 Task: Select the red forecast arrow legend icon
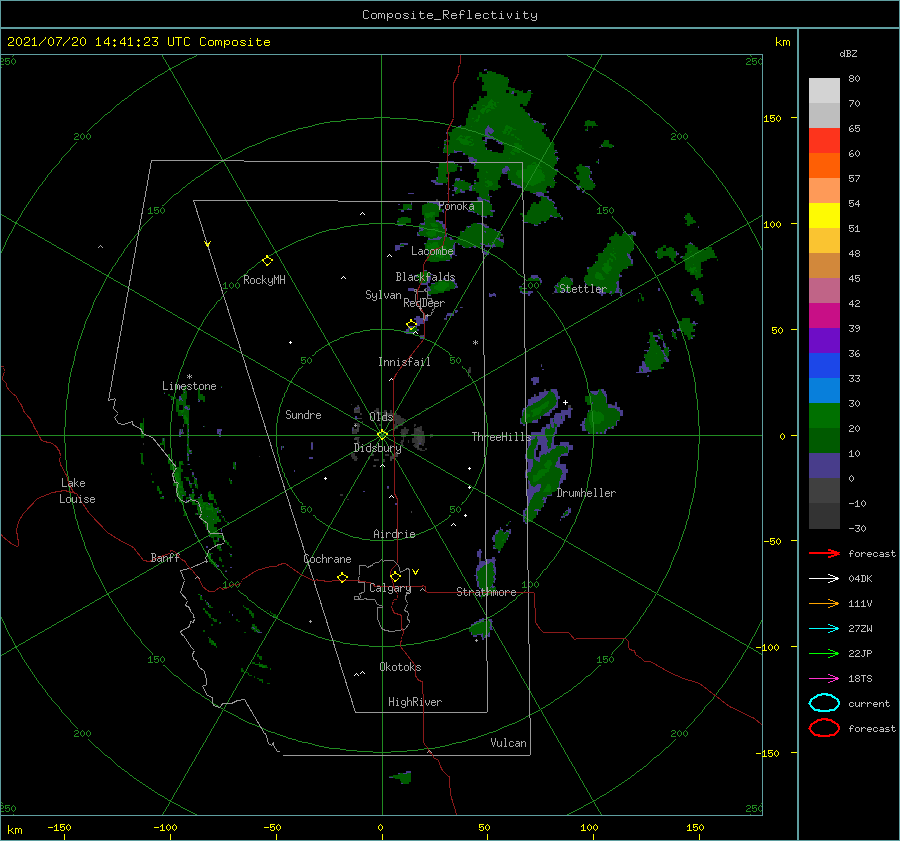(x=824, y=553)
